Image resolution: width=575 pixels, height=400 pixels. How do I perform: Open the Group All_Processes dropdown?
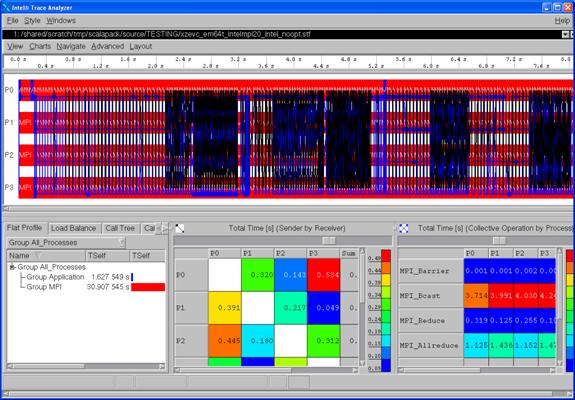[x=66, y=243]
